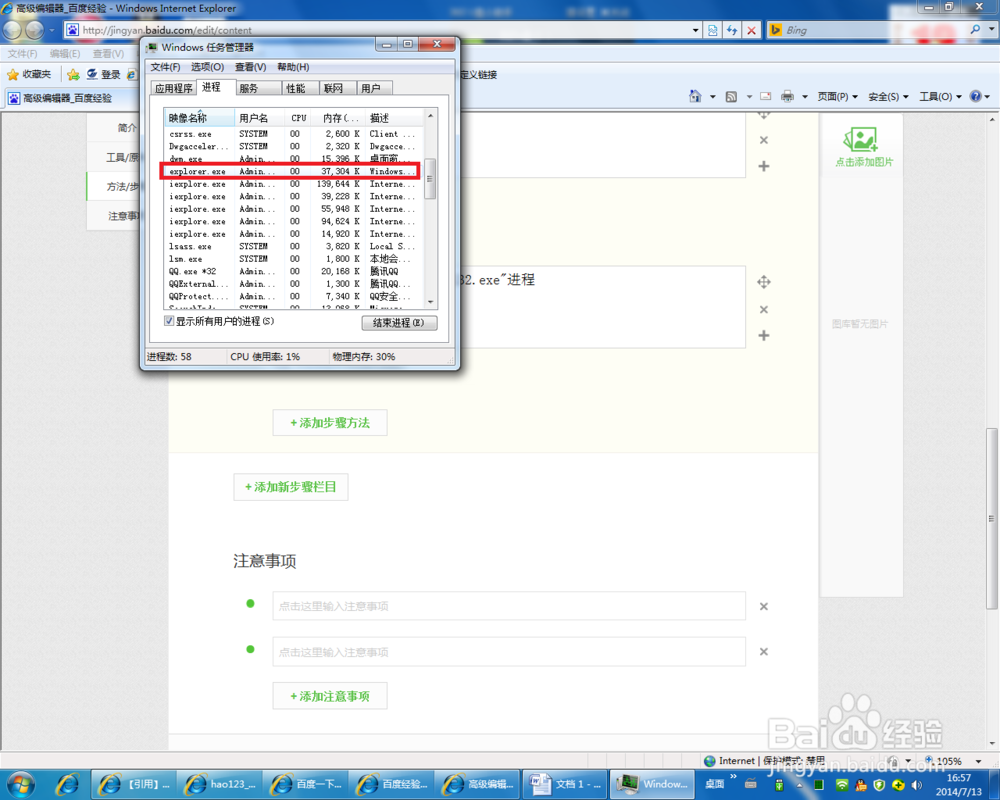
Task: Click the refresh arrows in address bar
Action: click(x=732, y=30)
